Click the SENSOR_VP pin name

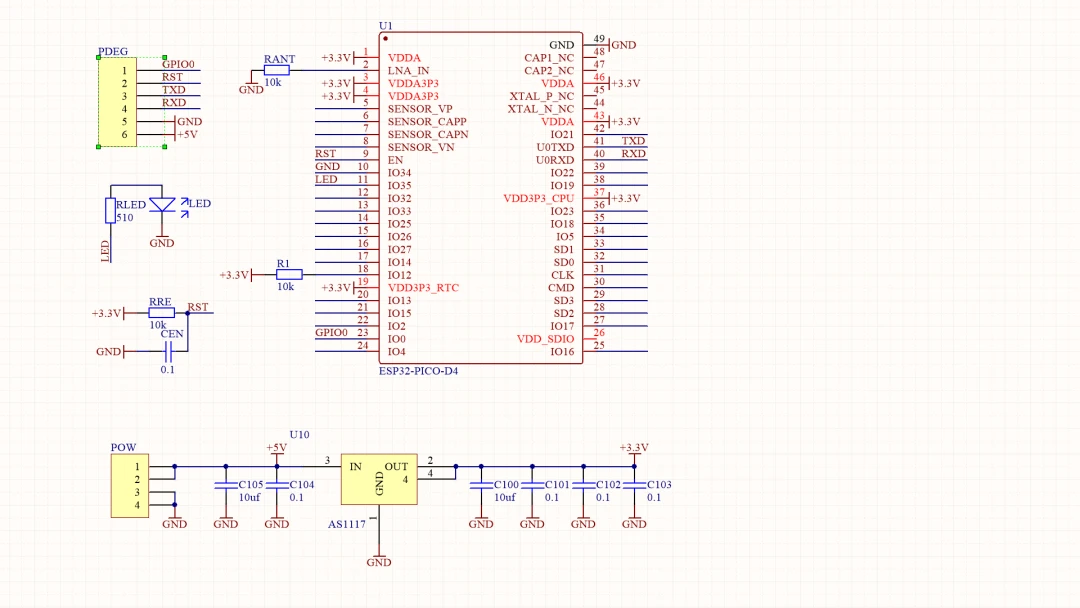click(x=420, y=109)
